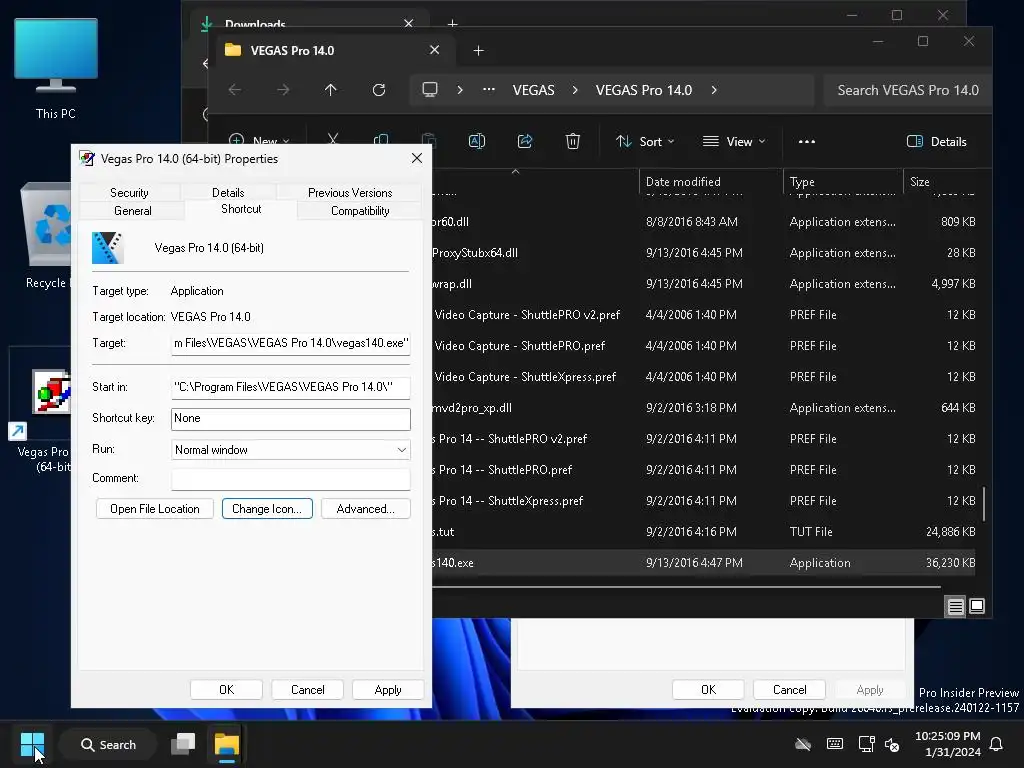This screenshot has width=1024, height=768.
Task: Switch to the General tab
Action: point(133,211)
